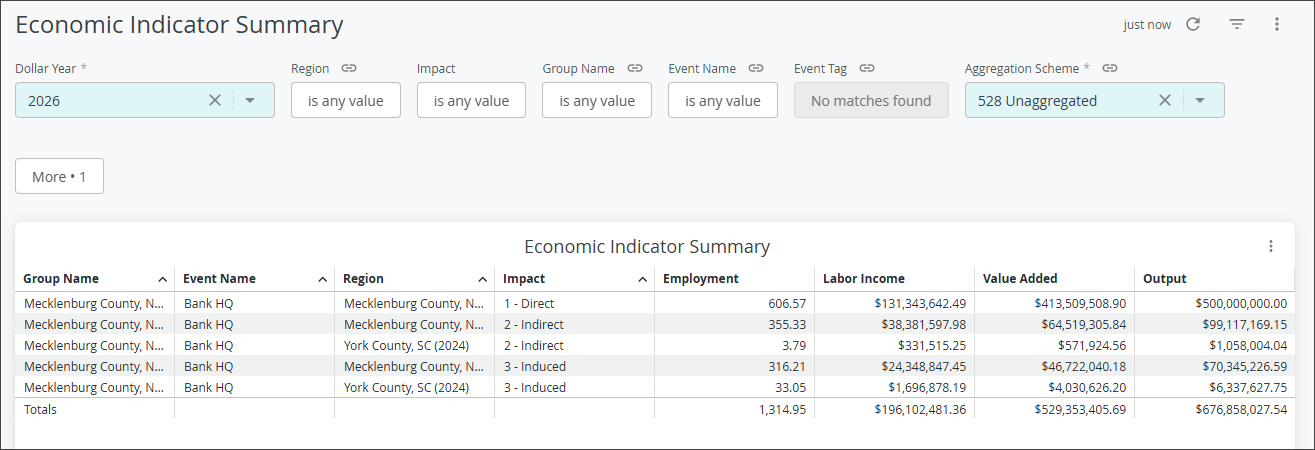Click the Employment column header
This screenshot has height=450, width=1315.
coord(734,279)
